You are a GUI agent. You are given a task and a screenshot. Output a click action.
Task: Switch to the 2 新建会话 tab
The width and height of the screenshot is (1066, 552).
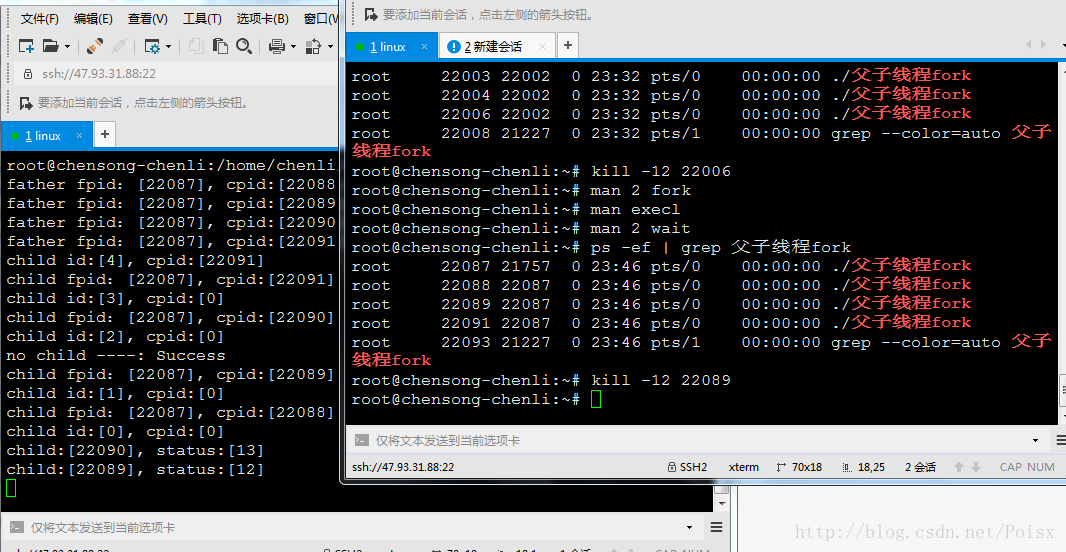coord(494,46)
